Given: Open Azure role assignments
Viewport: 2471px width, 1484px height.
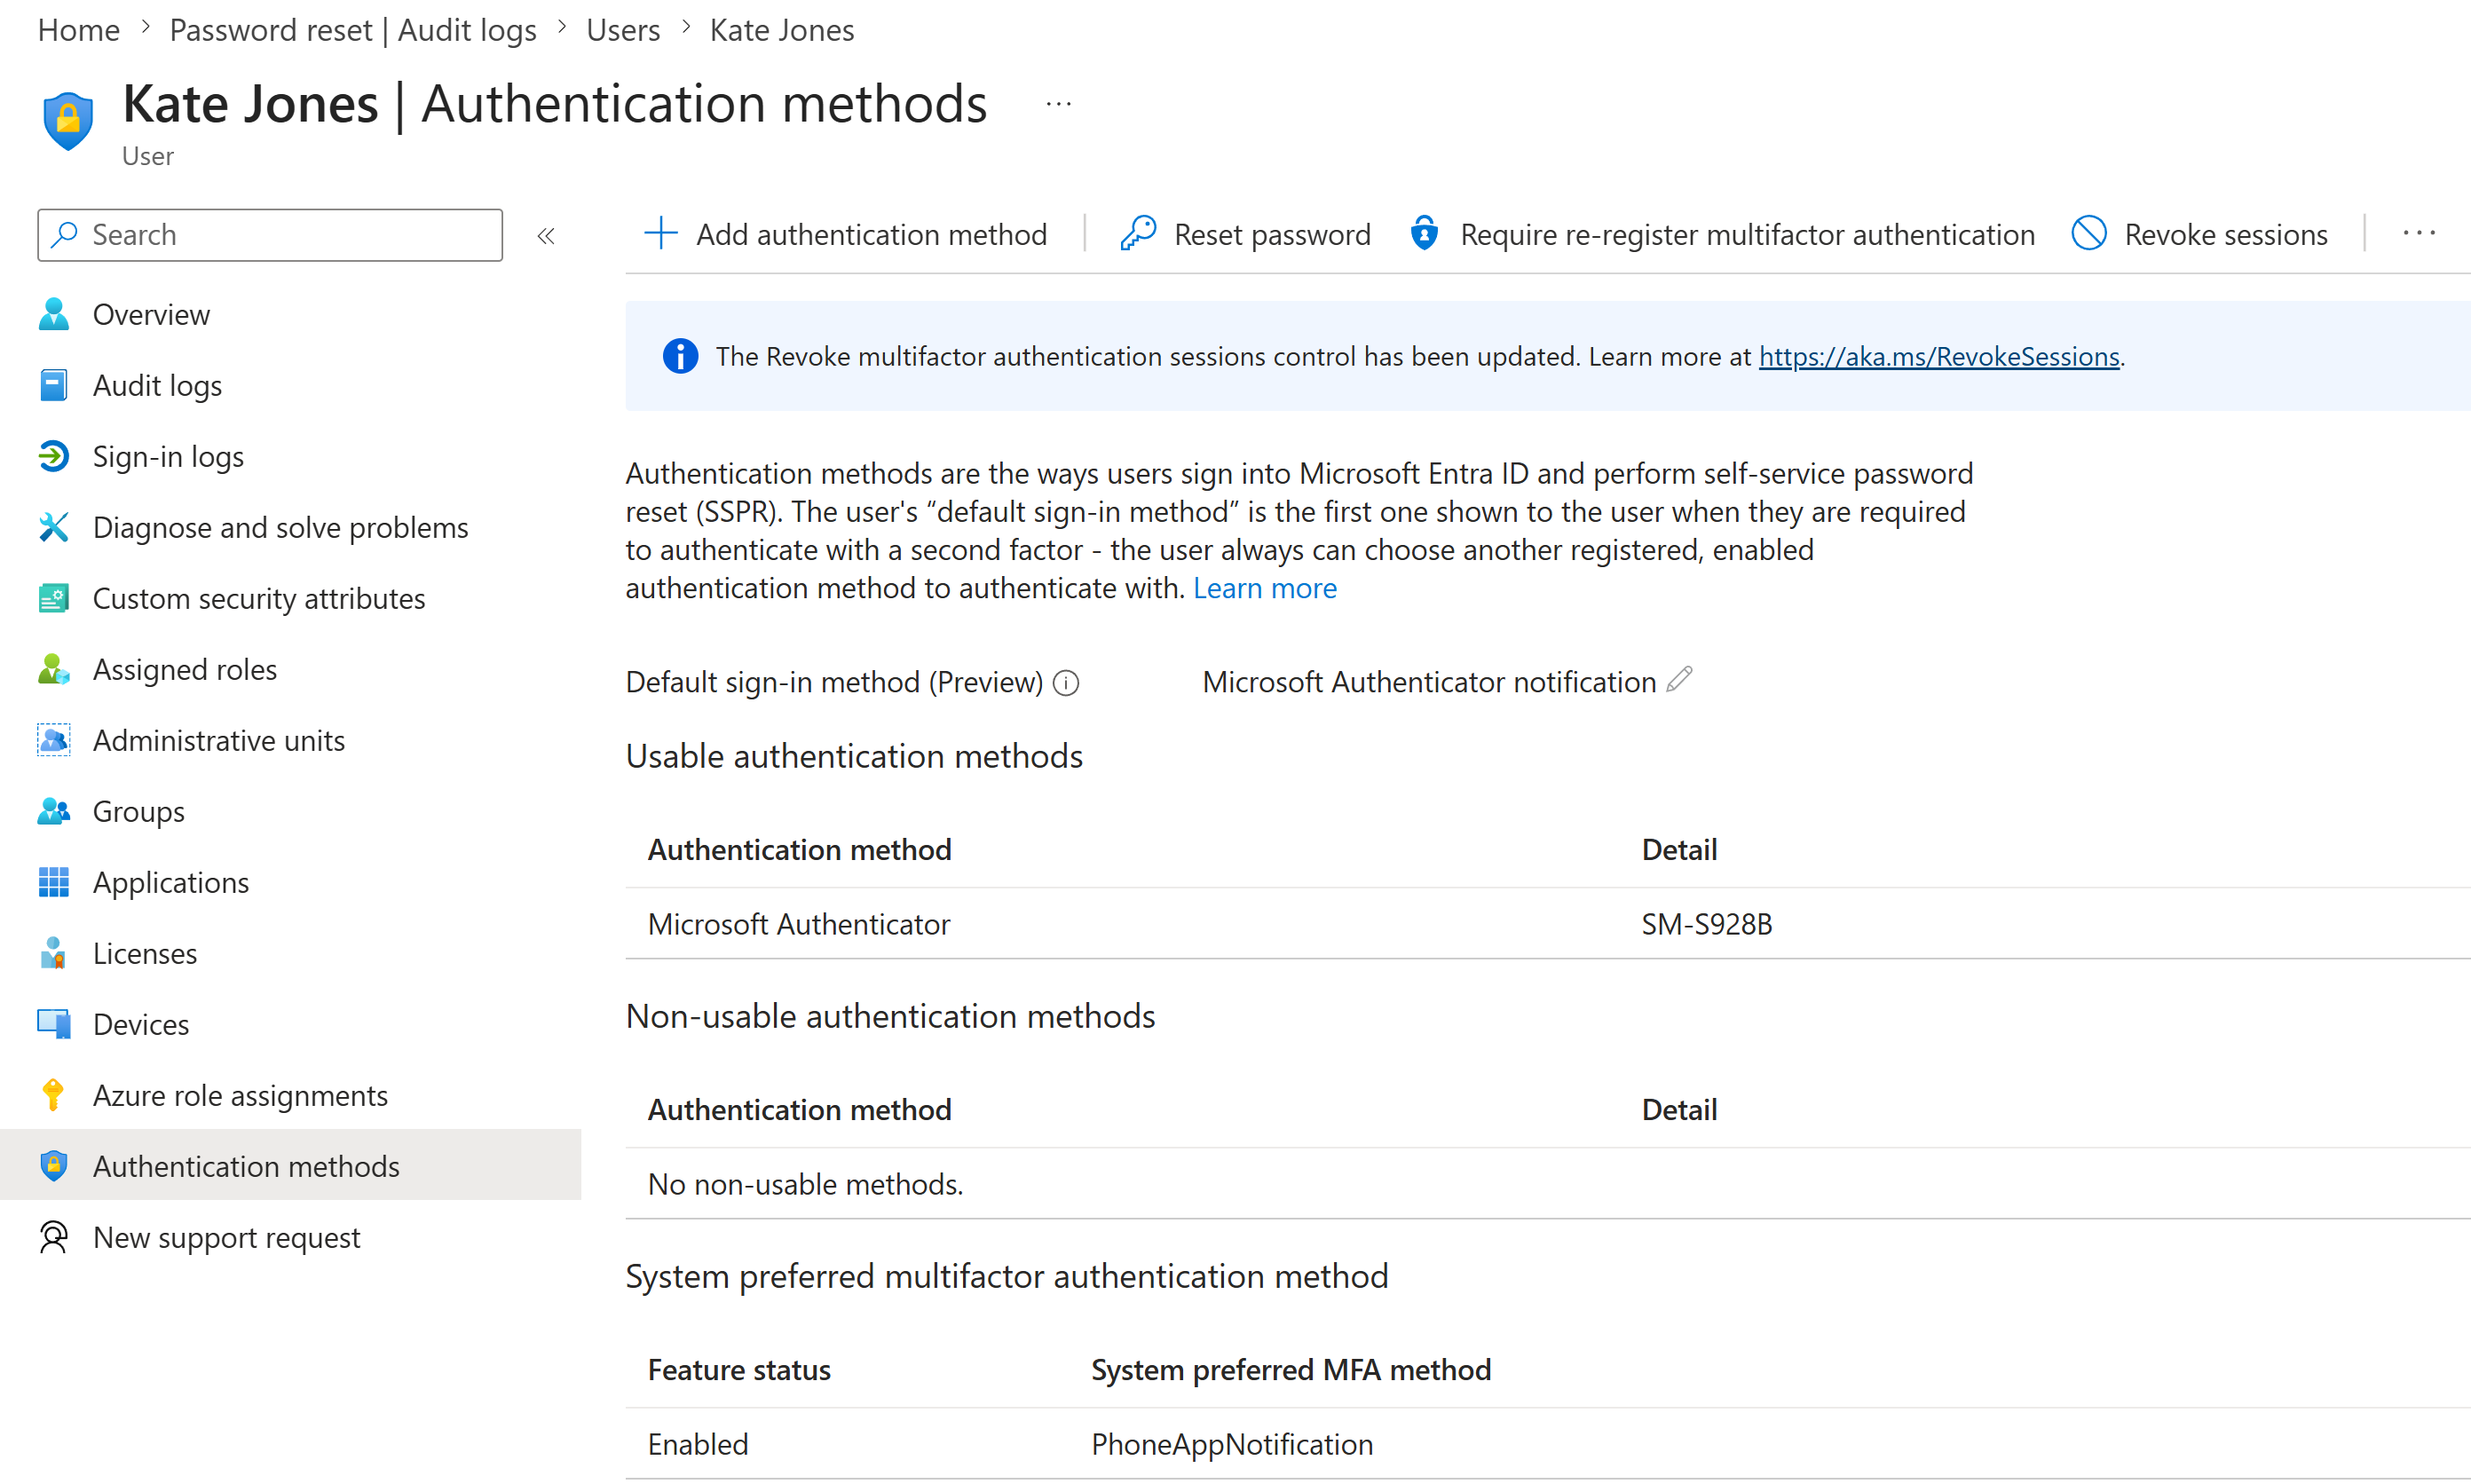Looking at the screenshot, I should pyautogui.click(x=290, y=1095).
